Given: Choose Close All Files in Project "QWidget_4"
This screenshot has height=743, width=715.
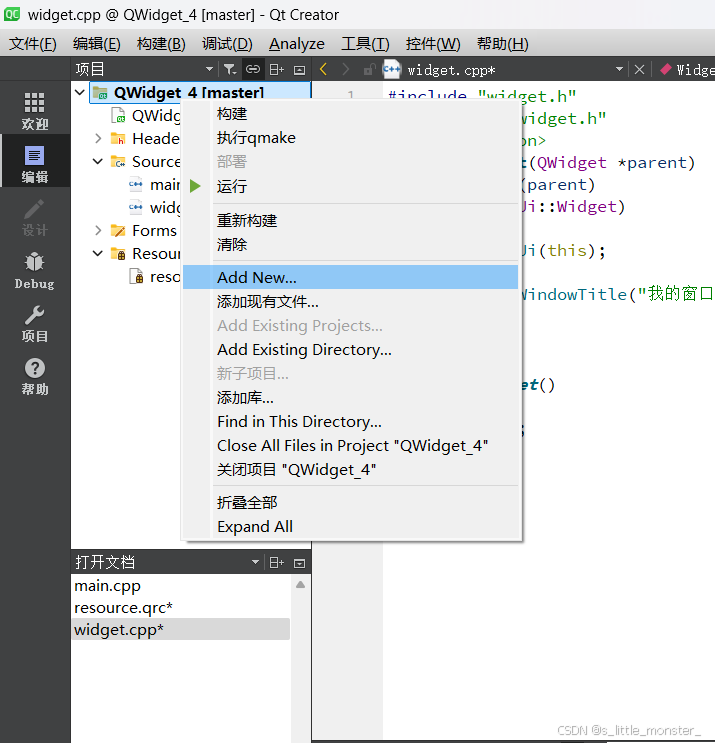Looking at the screenshot, I should [351, 446].
